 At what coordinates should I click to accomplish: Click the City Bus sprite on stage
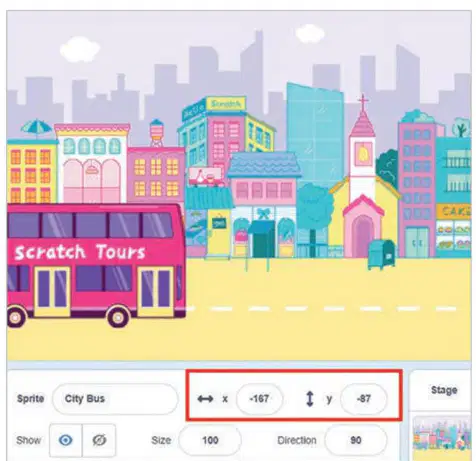pos(96,266)
